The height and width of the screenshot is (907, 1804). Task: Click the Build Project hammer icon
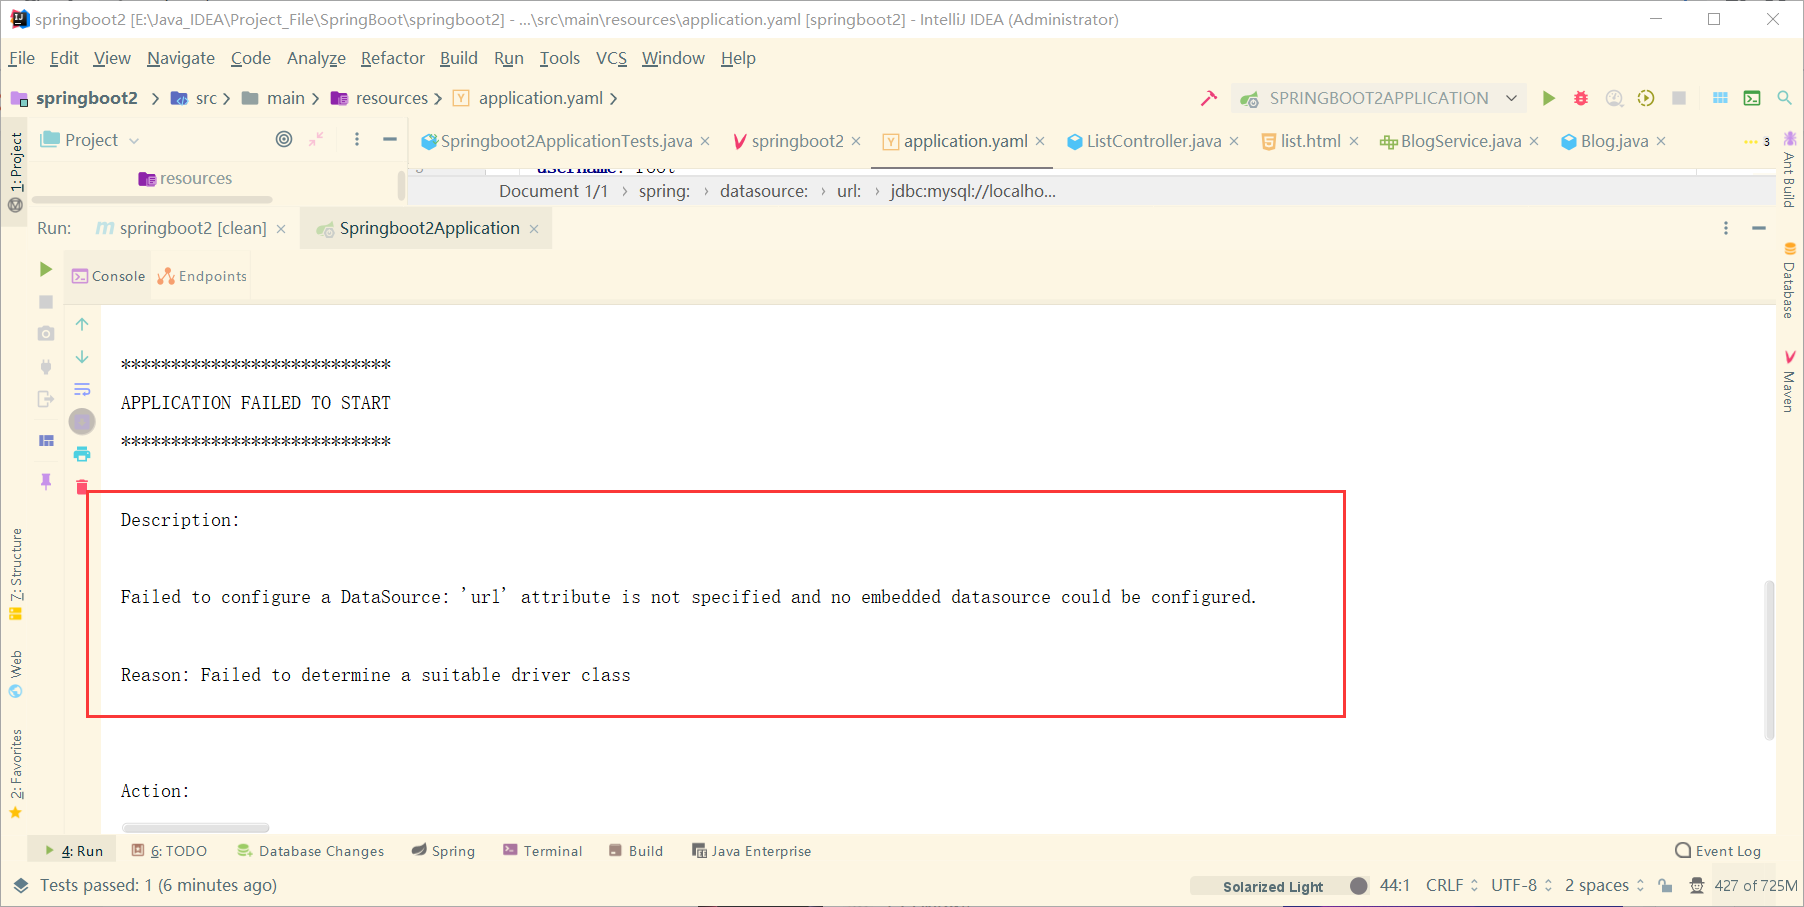pos(1209,98)
